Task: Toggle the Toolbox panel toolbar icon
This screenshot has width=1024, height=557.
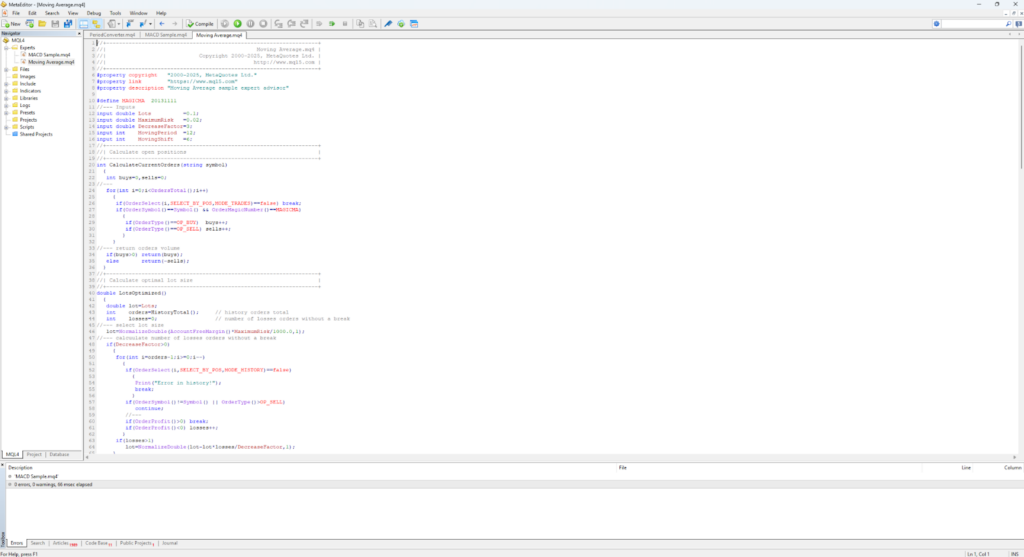Action: (x=96, y=23)
